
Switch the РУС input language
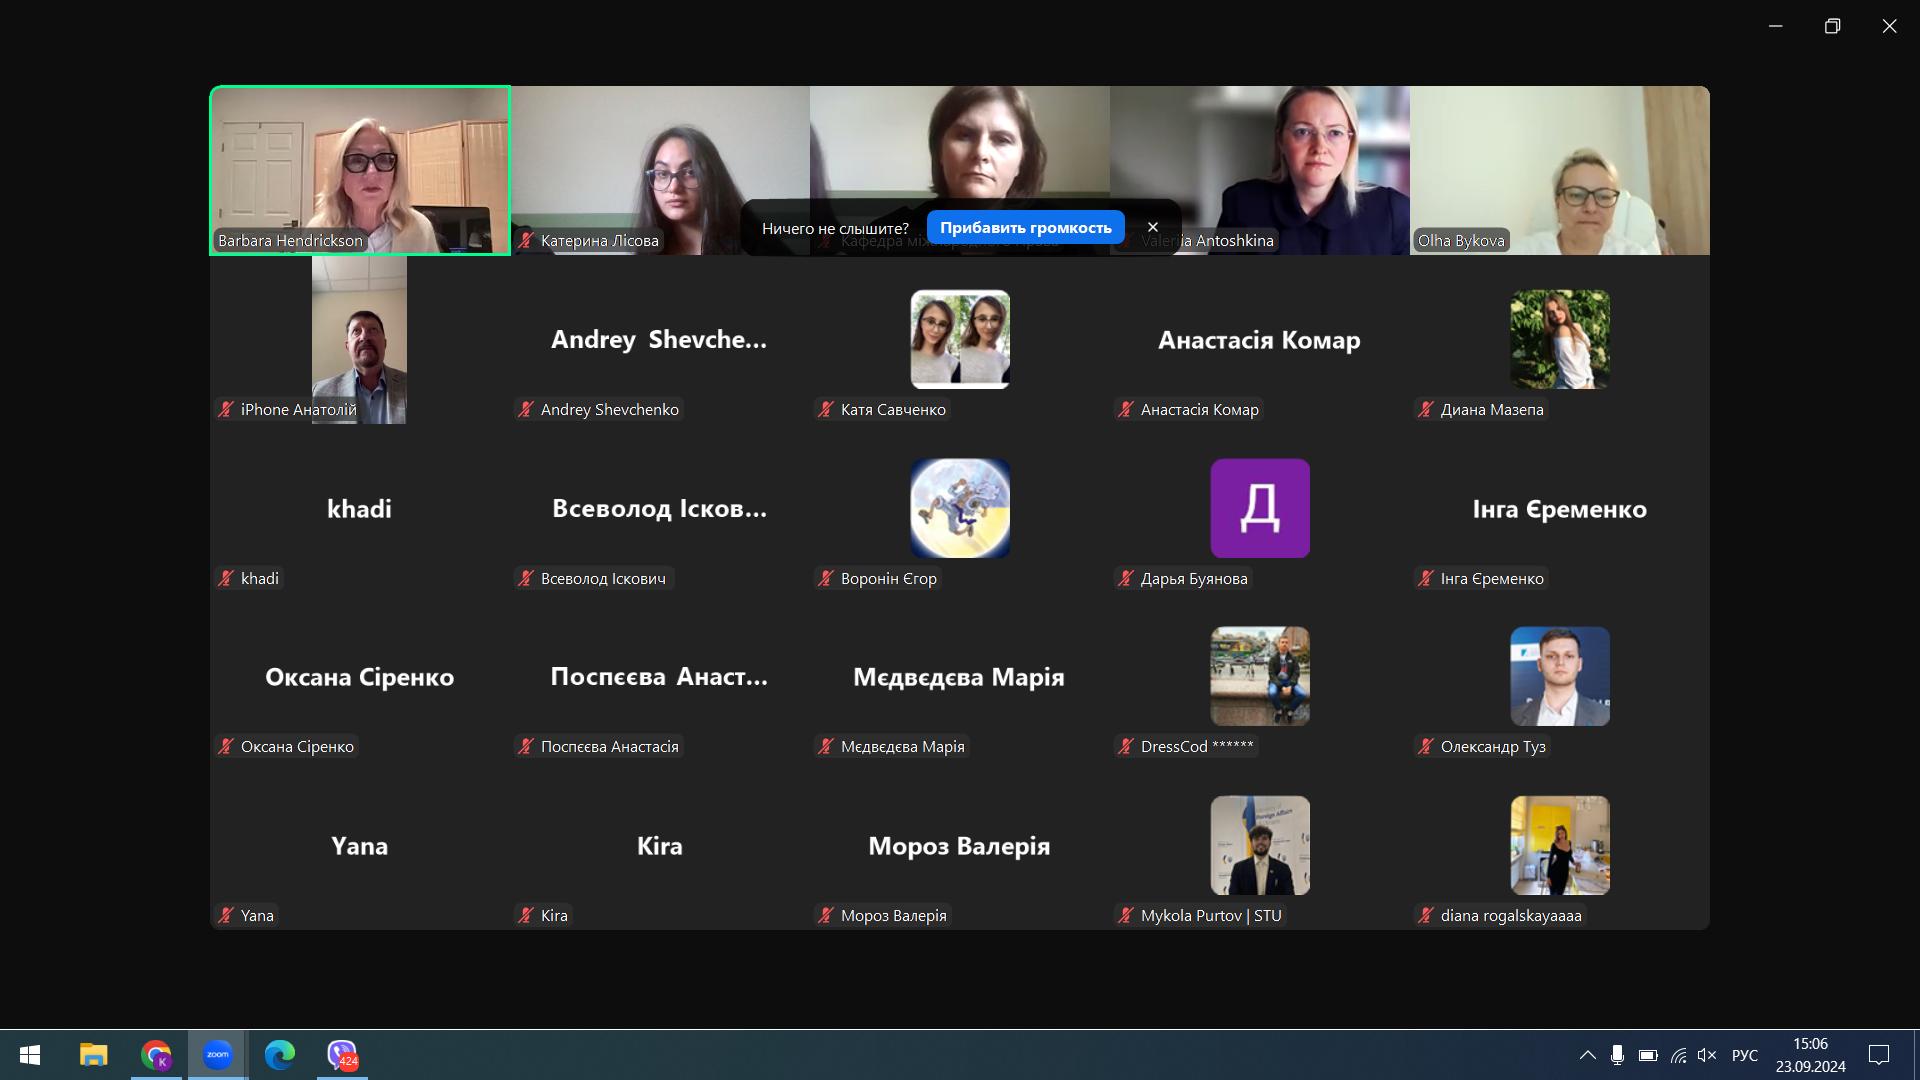[x=1745, y=1055]
